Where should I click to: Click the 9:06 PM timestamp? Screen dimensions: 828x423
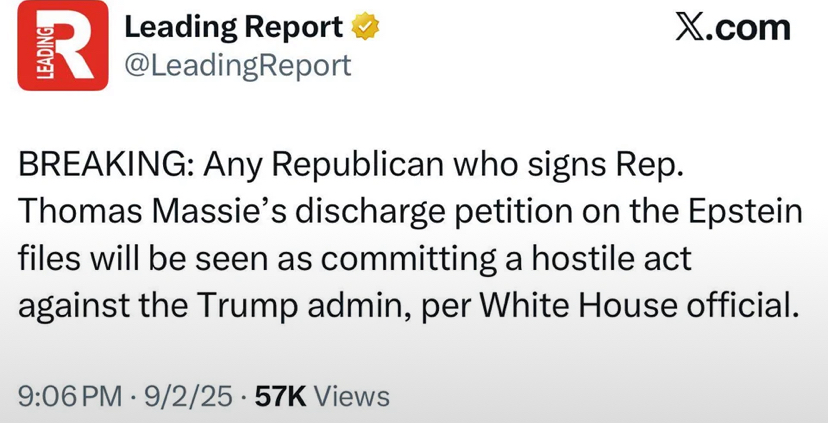70,396
